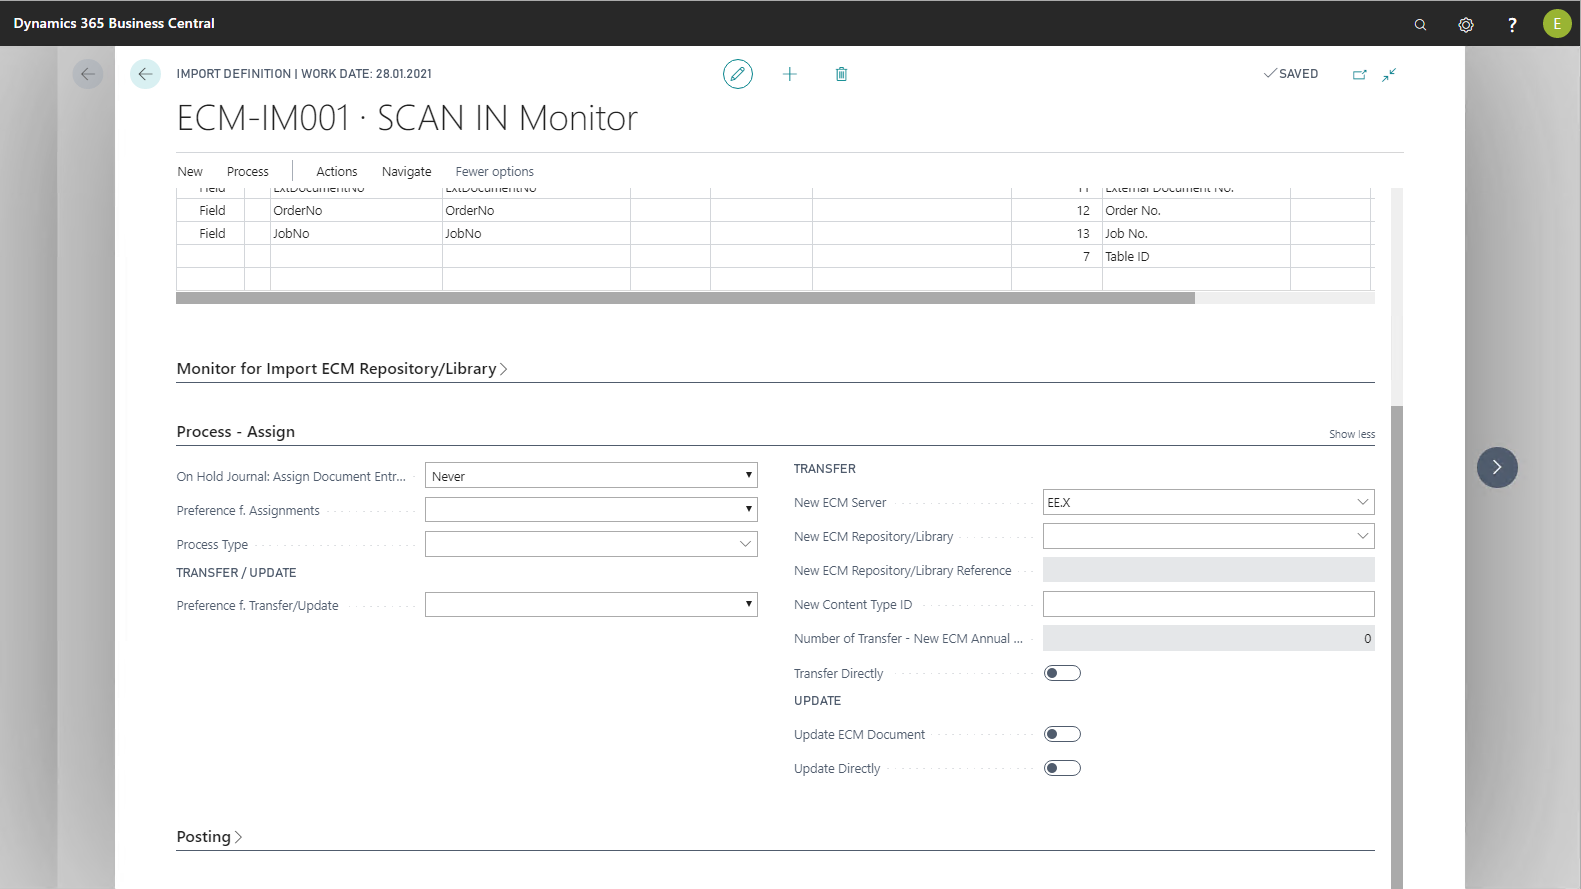Click the plus icon to create new record

click(x=789, y=74)
